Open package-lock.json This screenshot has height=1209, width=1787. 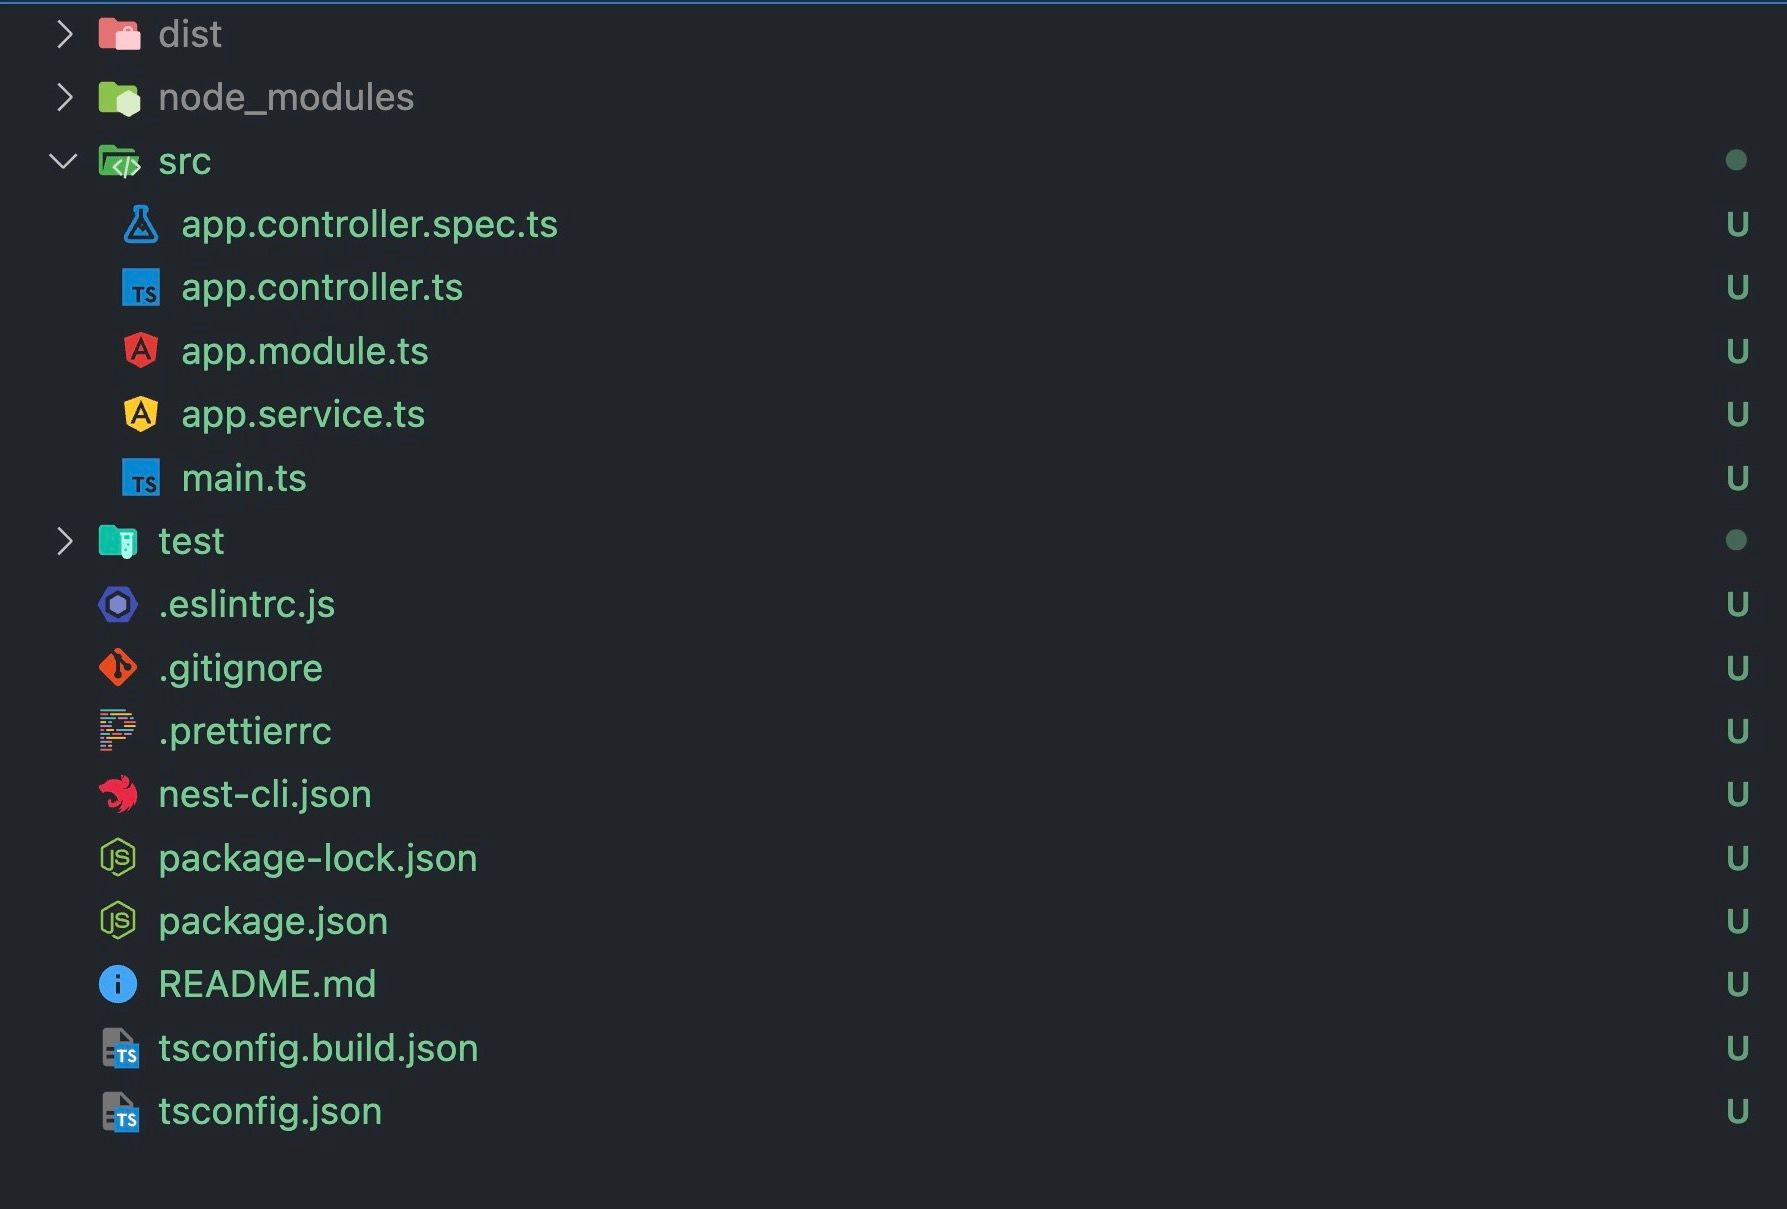click(319, 858)
